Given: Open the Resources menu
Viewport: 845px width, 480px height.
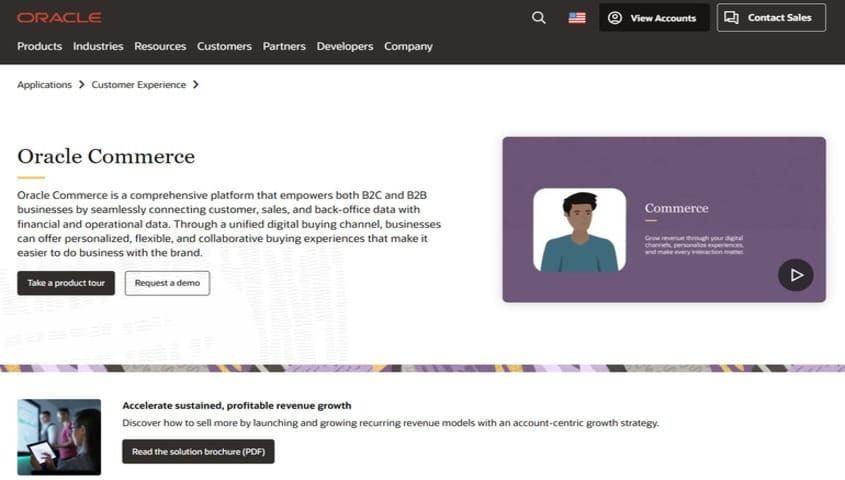Looking at the screenshot, I should point(160,46).
